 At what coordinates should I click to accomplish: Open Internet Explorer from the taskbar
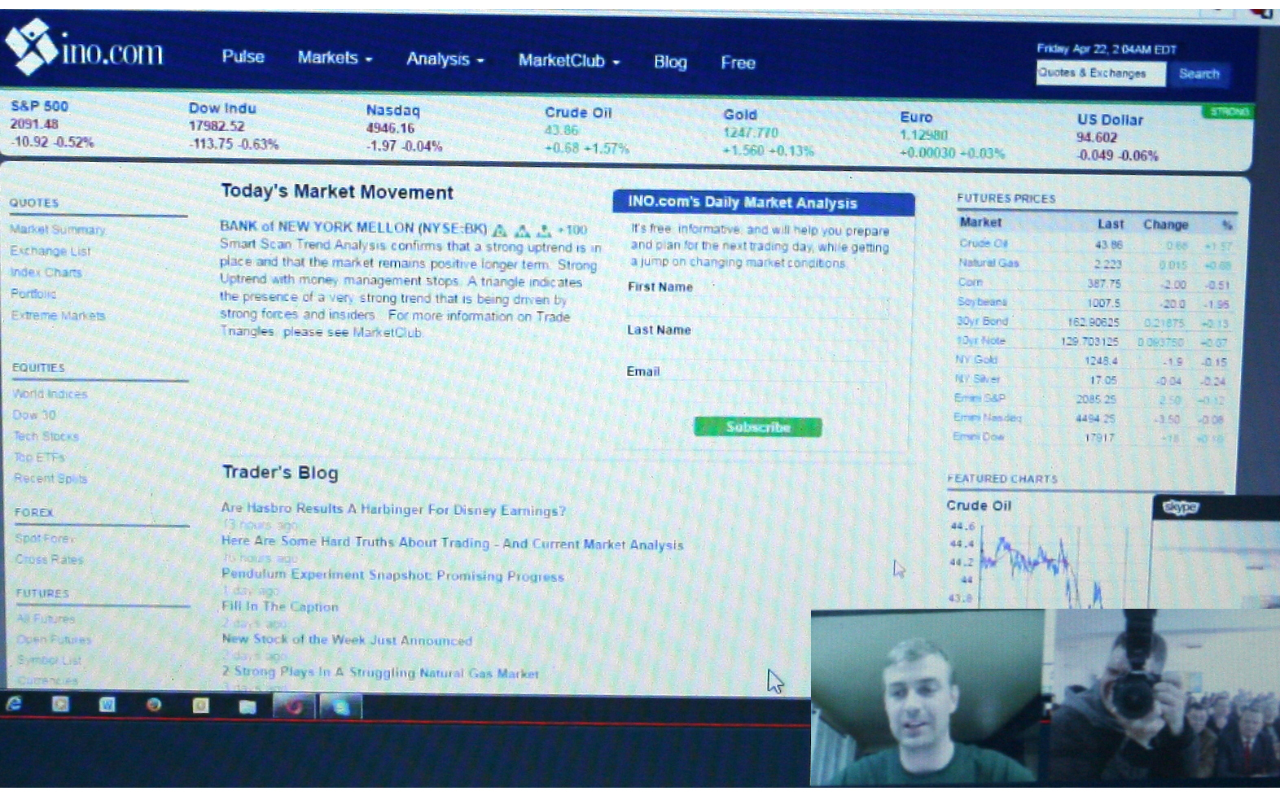(x=15, y=704)
